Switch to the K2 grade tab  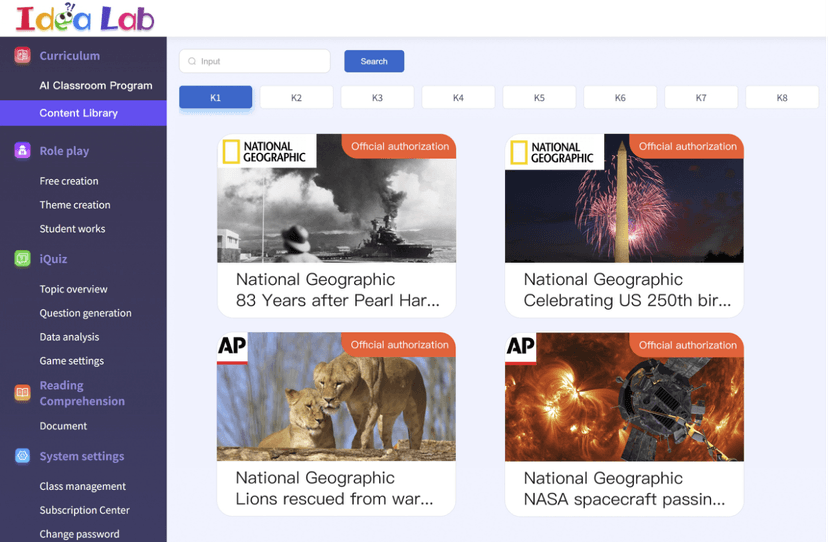point(296,98)
